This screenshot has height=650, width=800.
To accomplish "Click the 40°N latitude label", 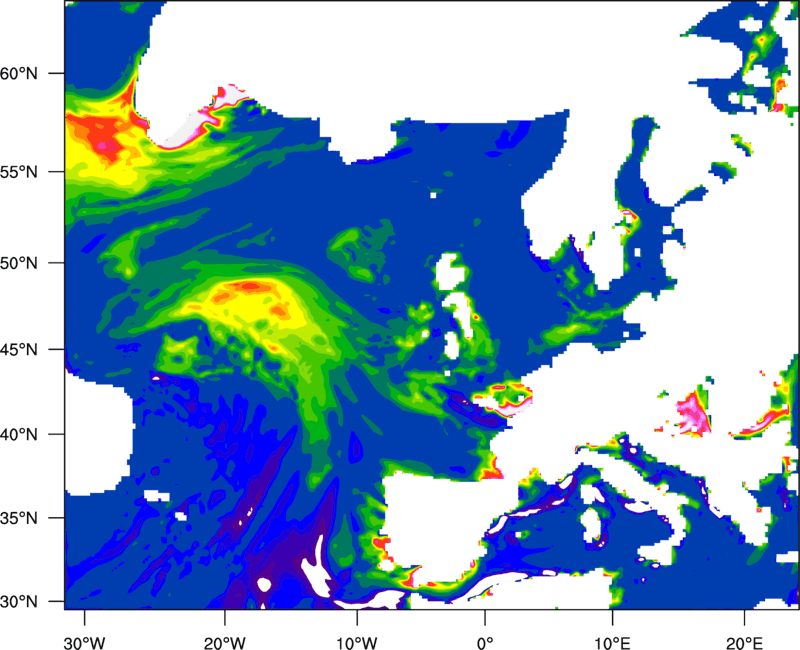I will (19, 435).
